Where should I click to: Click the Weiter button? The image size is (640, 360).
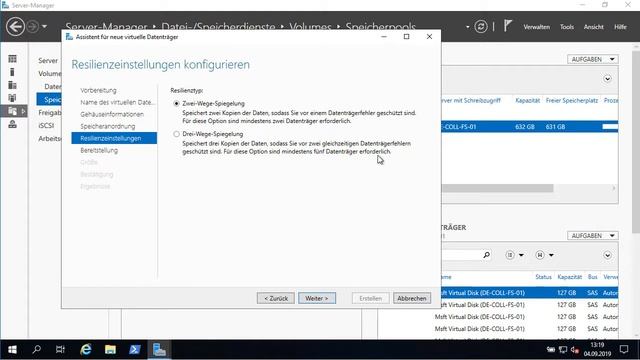(x=317, y=298)
